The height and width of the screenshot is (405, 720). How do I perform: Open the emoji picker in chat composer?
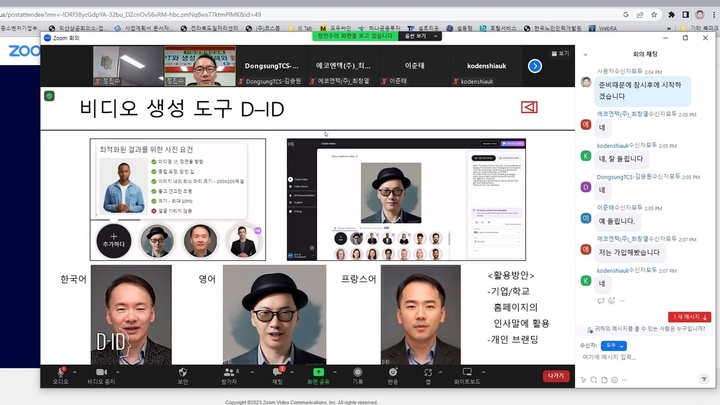click(614, 380)
